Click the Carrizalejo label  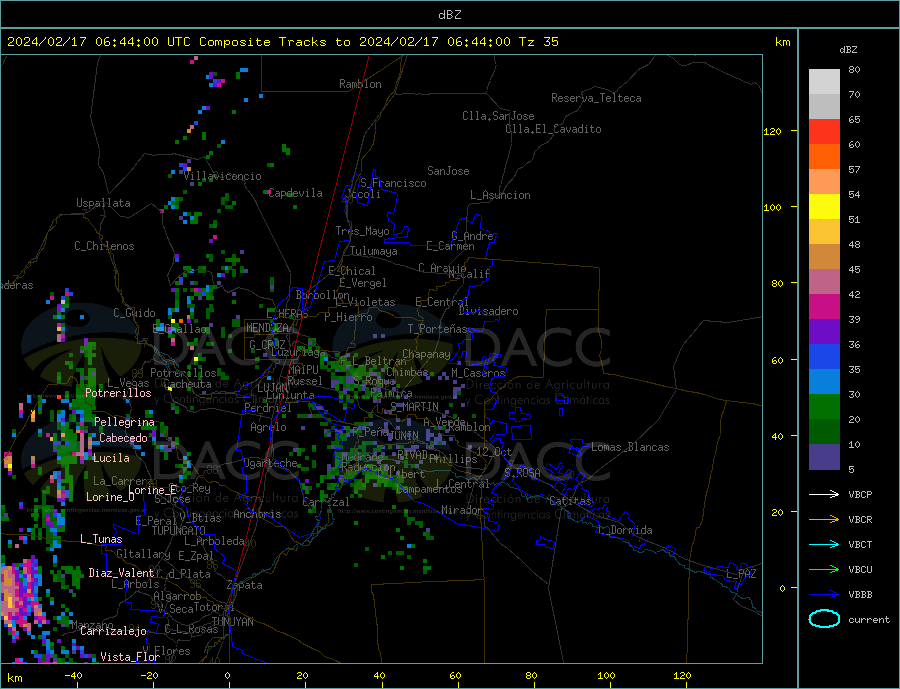(113, 631)
